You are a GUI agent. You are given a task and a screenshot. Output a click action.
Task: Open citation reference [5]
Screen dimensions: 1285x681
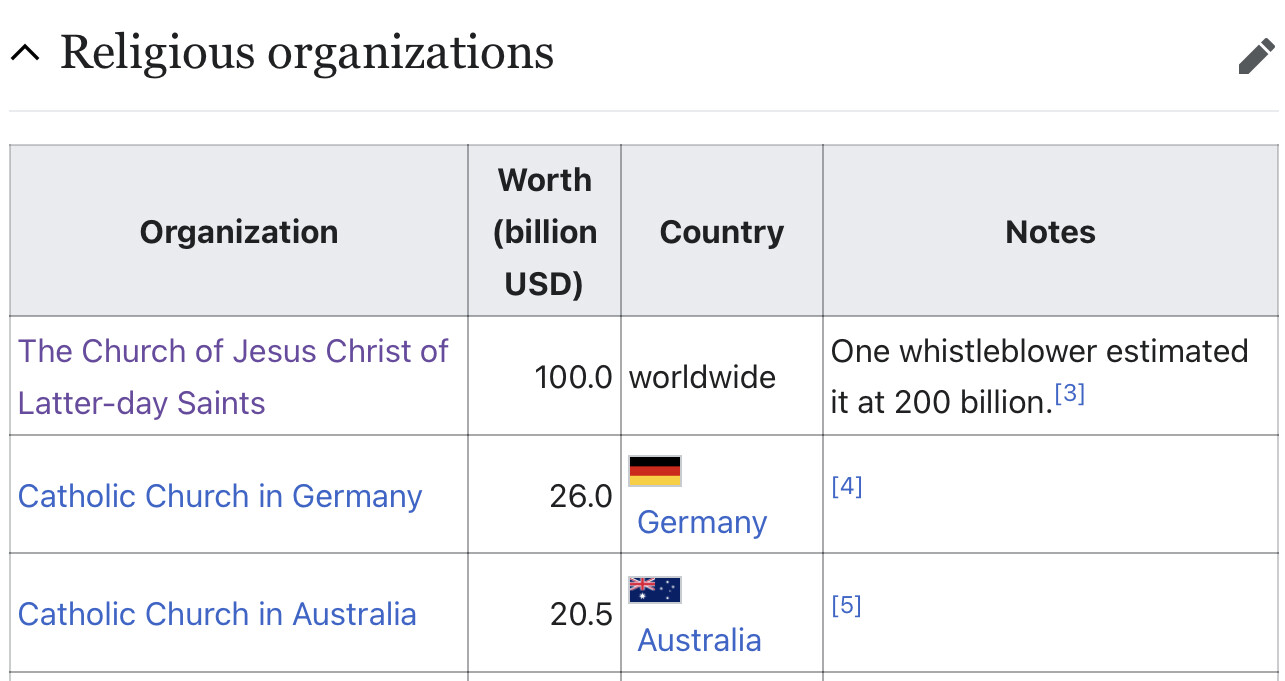pos(846,606)
